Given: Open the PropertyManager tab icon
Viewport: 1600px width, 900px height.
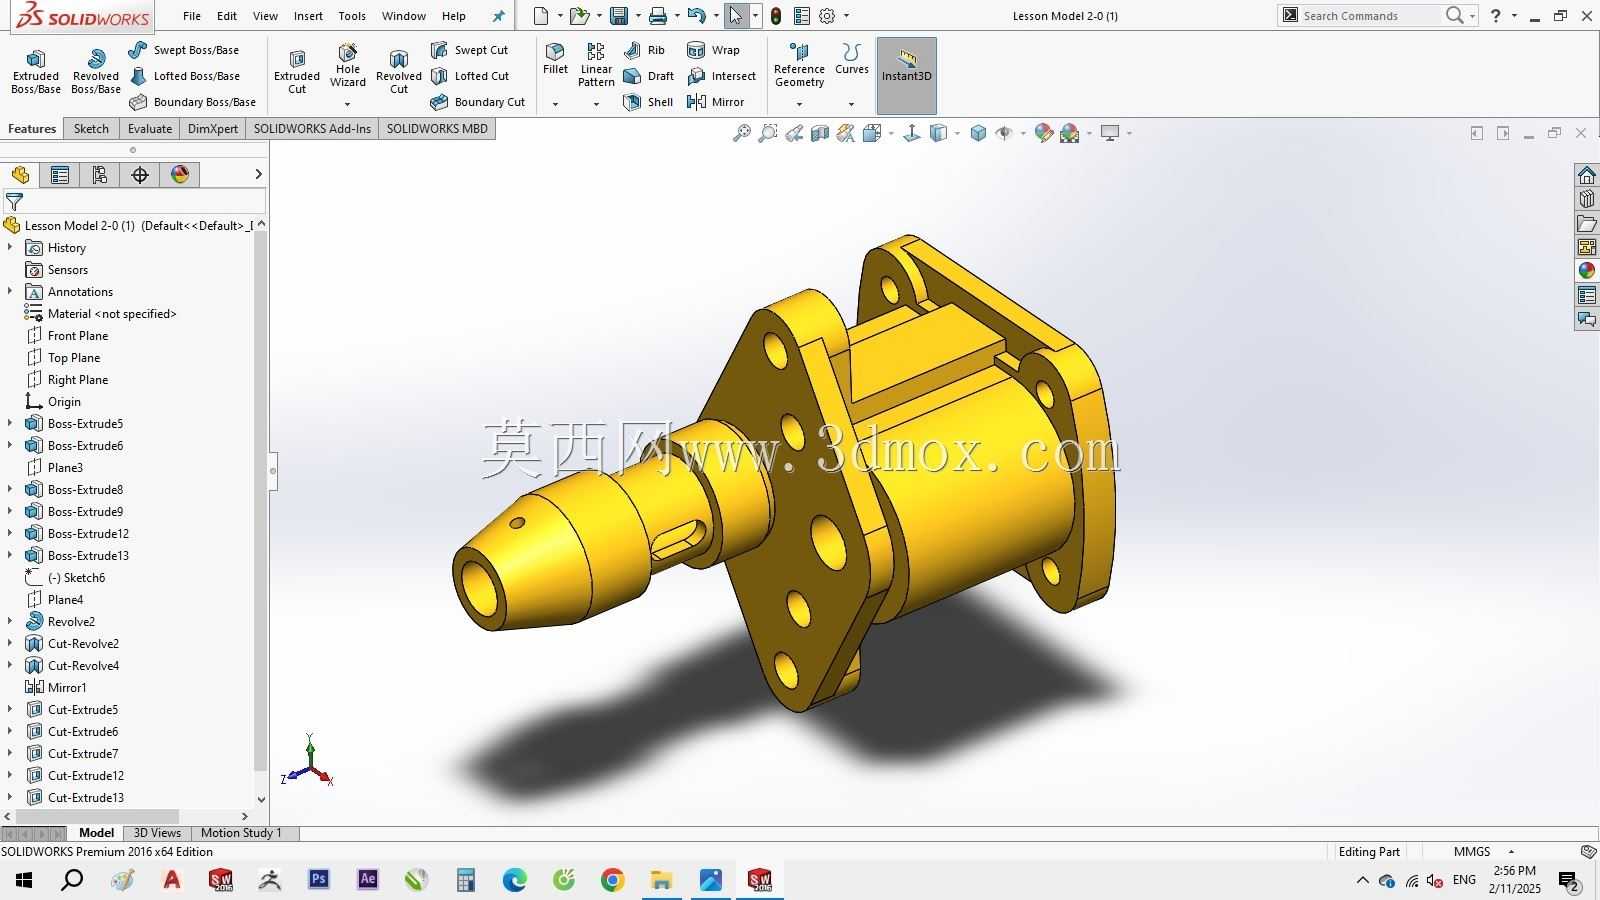Looking at the screenshot, I should click(60, 175).
